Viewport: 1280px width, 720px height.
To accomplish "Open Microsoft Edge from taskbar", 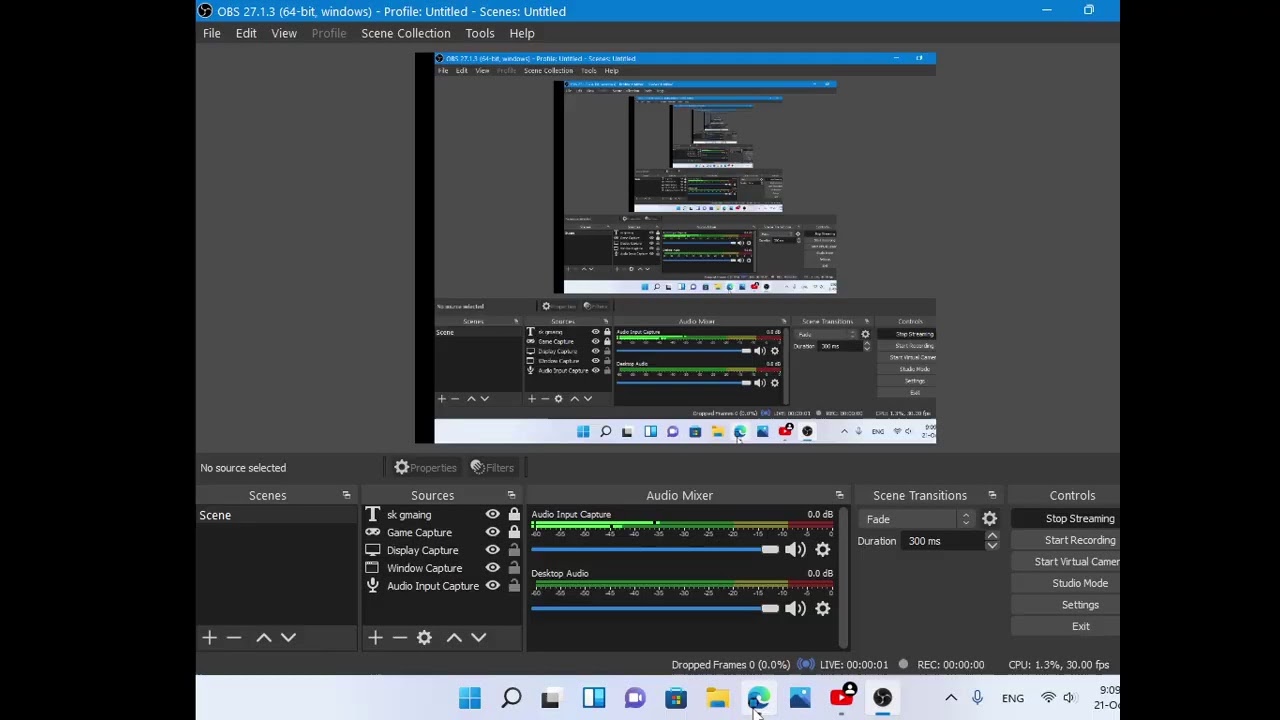I will [759, 697].
